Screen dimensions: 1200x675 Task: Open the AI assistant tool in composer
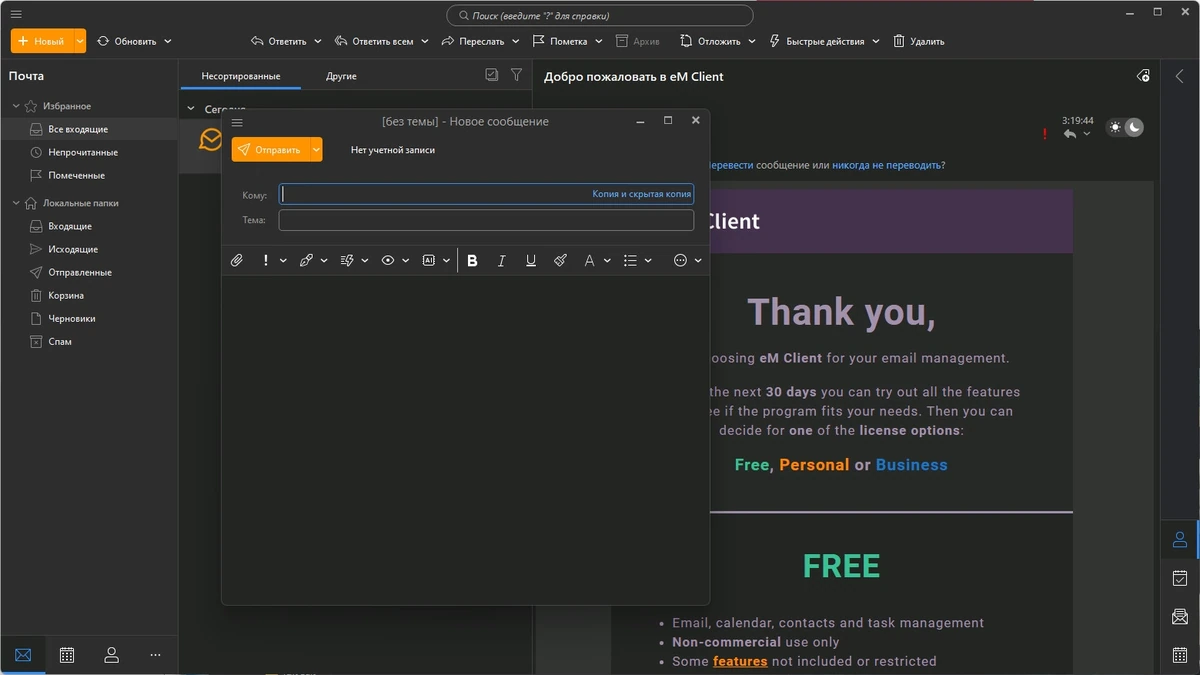click(429, 260)
